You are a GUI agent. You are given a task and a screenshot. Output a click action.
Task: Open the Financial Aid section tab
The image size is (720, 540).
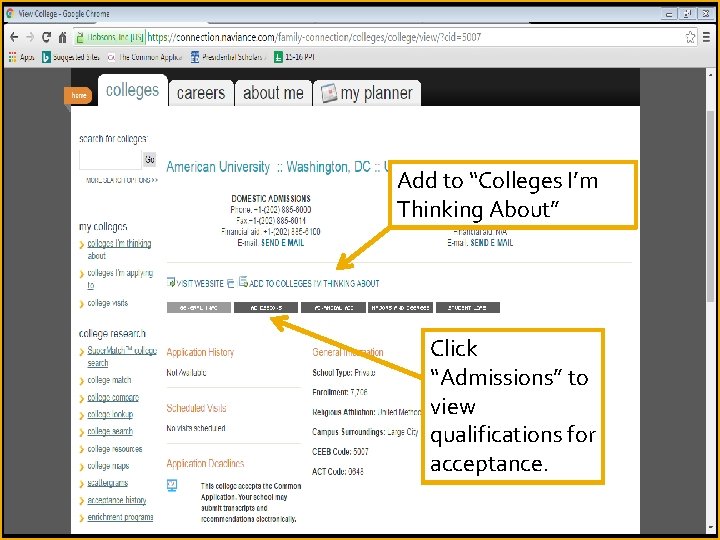pyautogui.click(x=333, y=308)
